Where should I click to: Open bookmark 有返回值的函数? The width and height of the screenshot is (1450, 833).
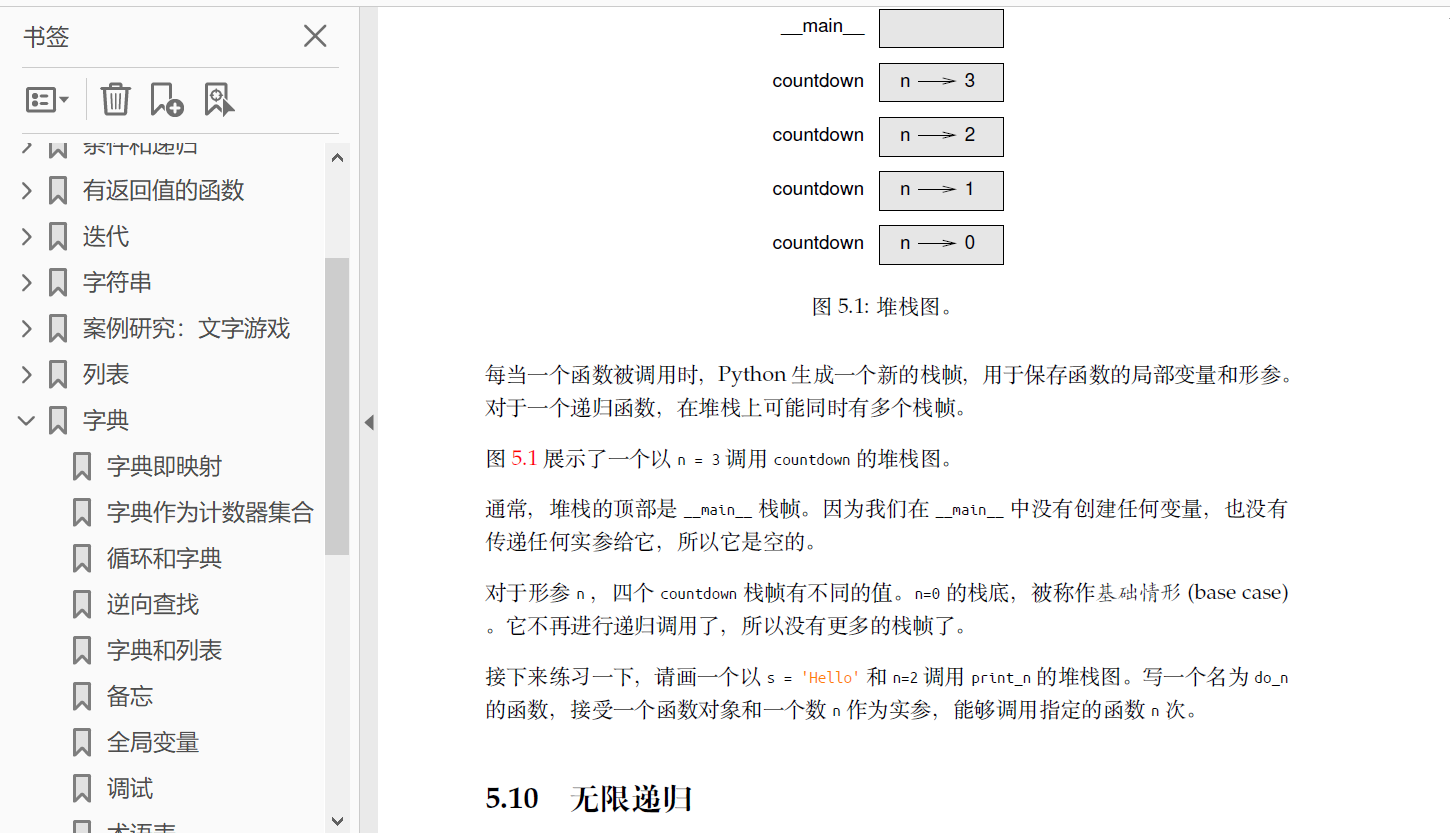click(x=164, y=190)
